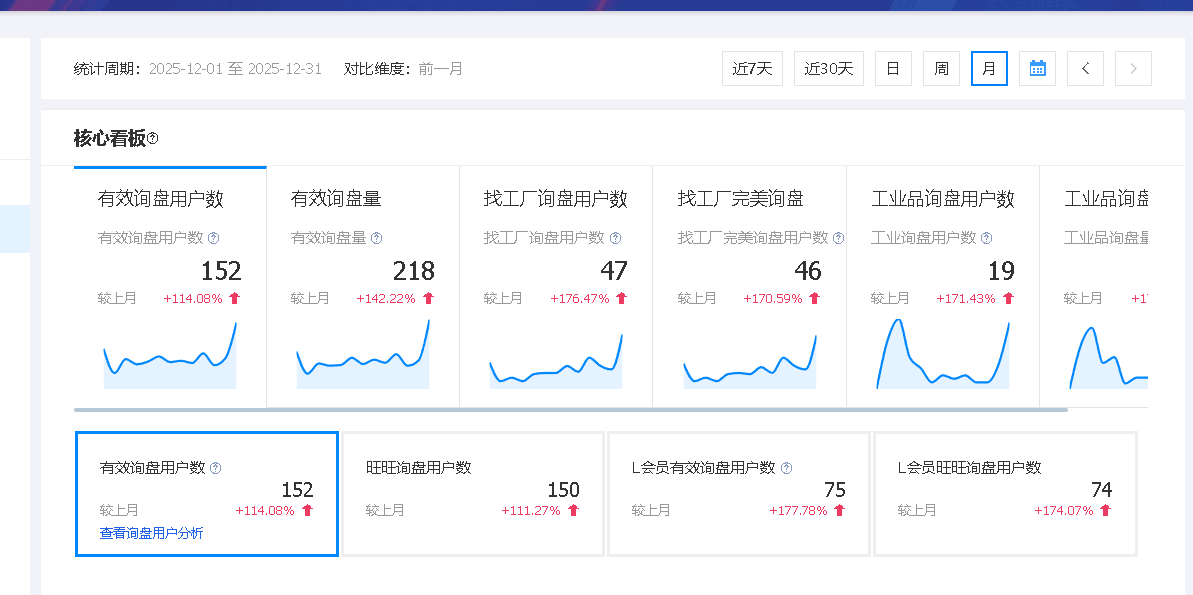The width and height of the screenshot is (1193, 595).
Task: Click help icon beside L会员有效询盘用户数
Action: (787, 468)
